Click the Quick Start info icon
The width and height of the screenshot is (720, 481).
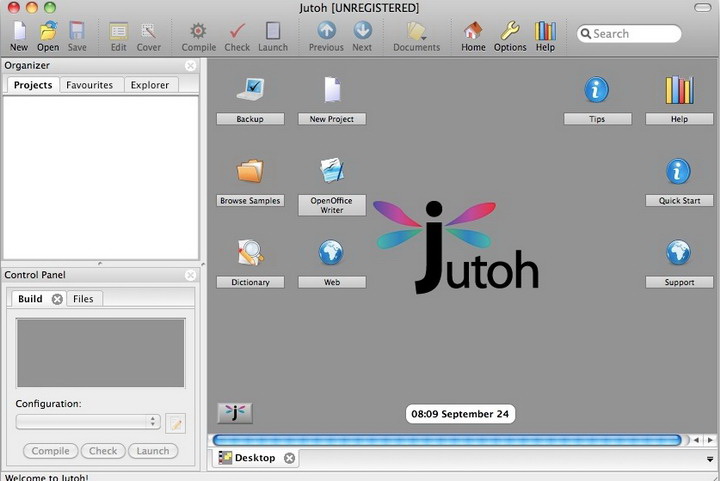(678, 171)
